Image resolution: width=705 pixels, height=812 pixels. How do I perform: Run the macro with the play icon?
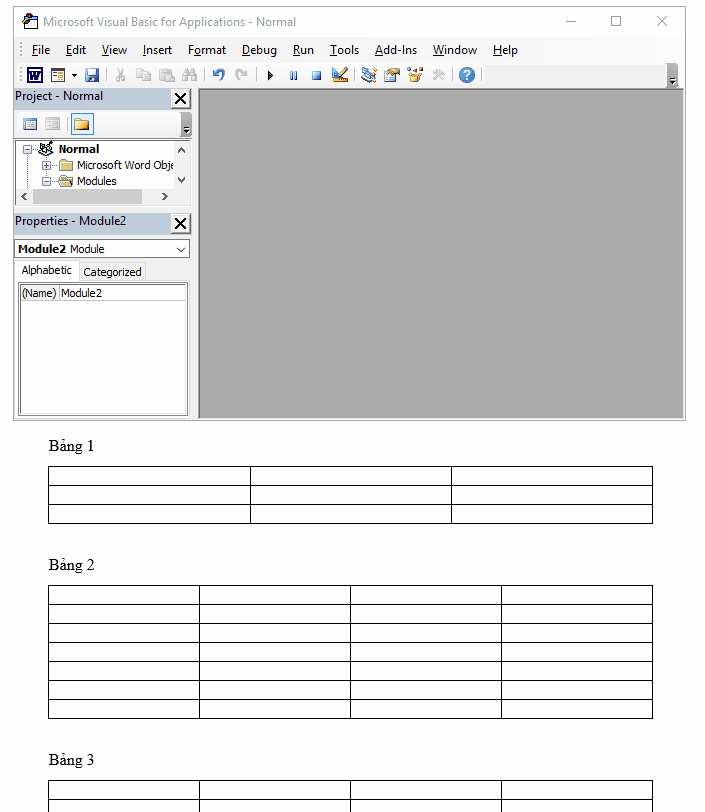[270, 76]
